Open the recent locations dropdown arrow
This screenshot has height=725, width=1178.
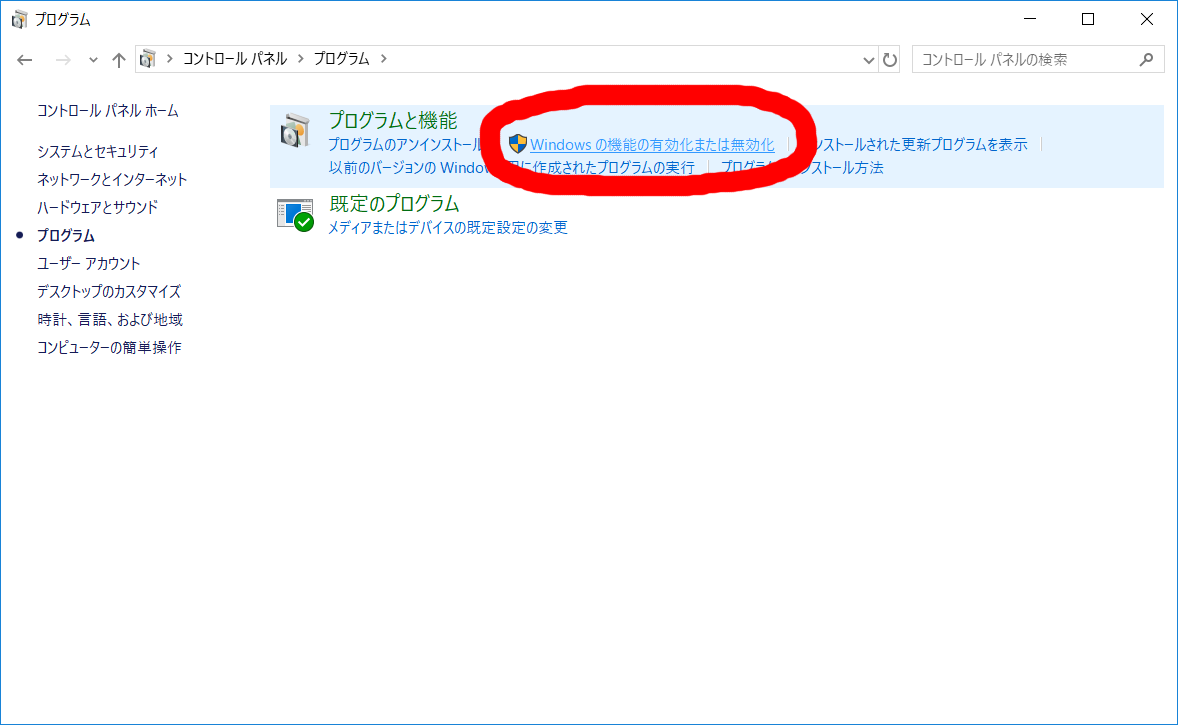93,60
